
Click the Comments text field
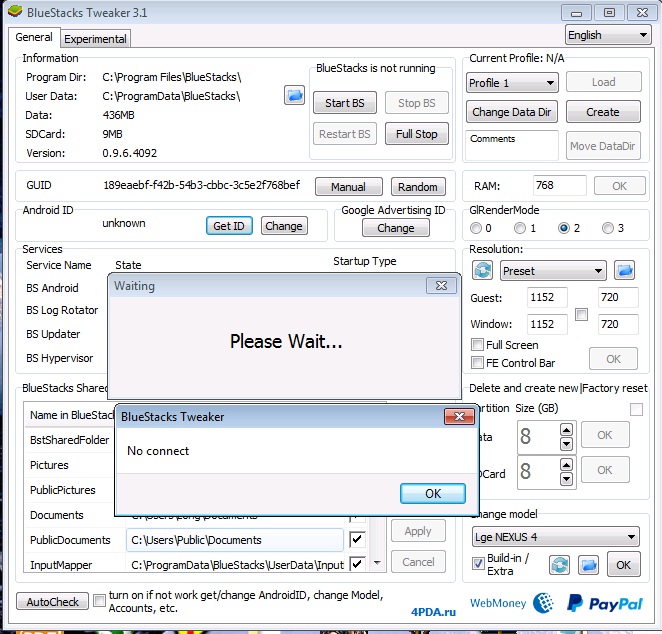(x=512, y=145)
